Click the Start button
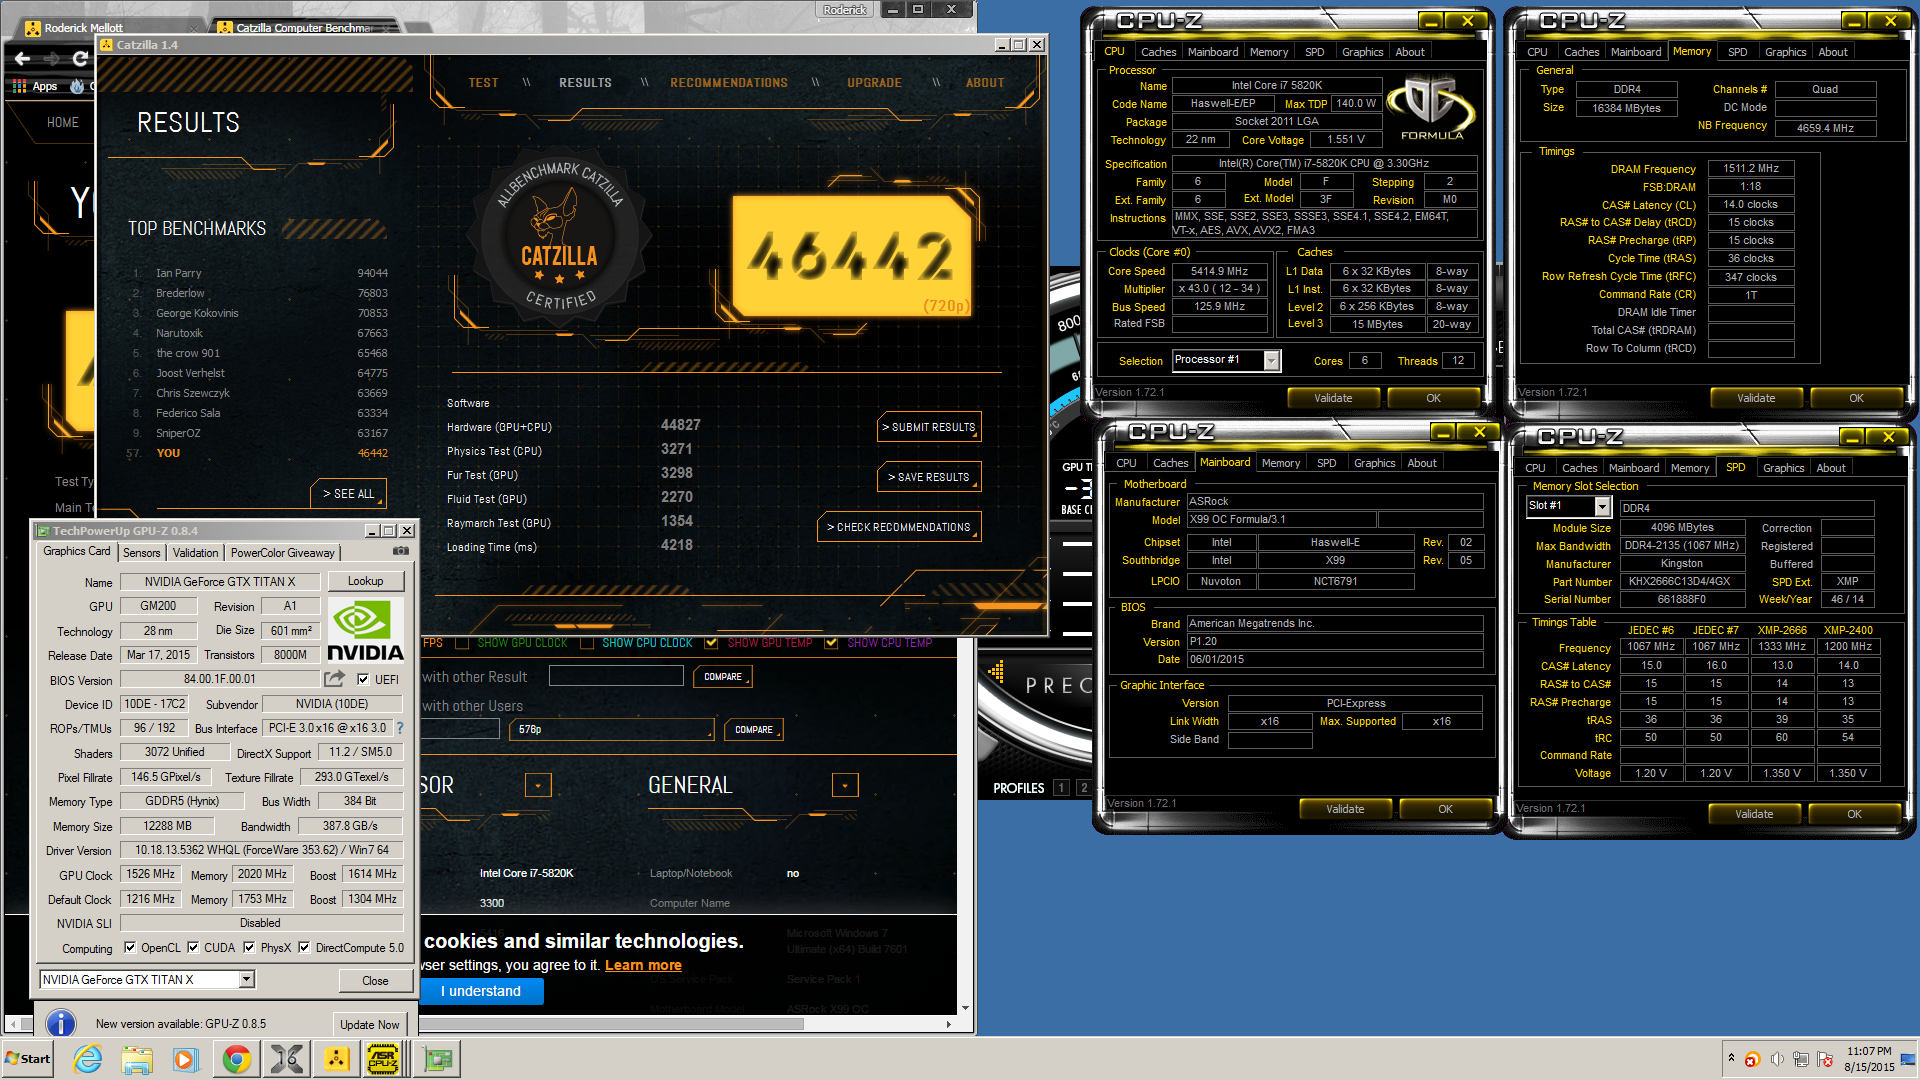Screen dimensions: 1920x1080 tap(28, 1059)
